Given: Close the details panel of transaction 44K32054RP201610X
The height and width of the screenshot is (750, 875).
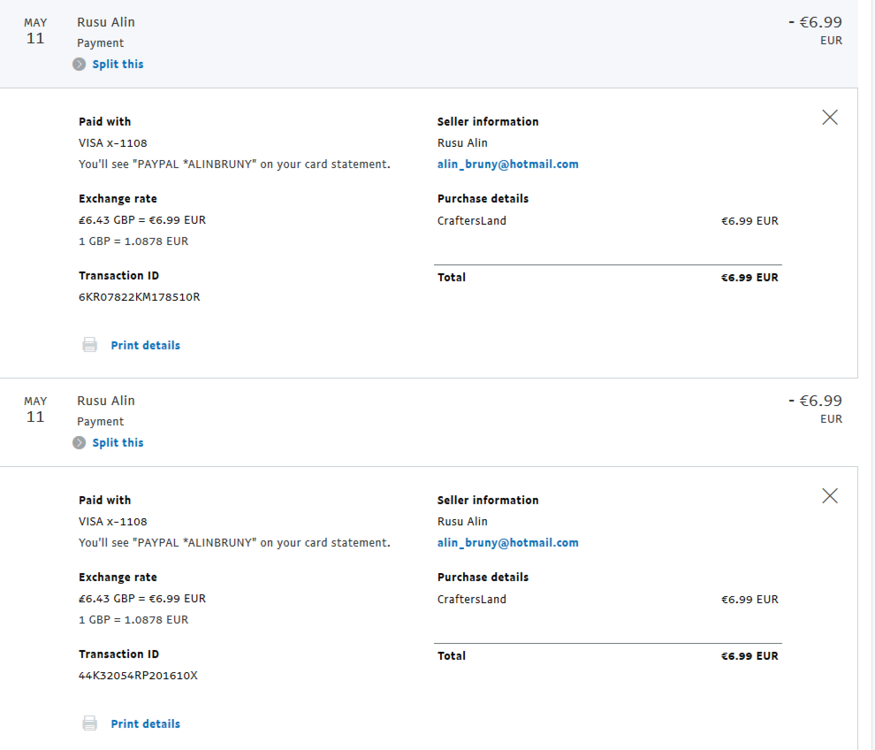Looking at the screenshot, I should (829, 496).
